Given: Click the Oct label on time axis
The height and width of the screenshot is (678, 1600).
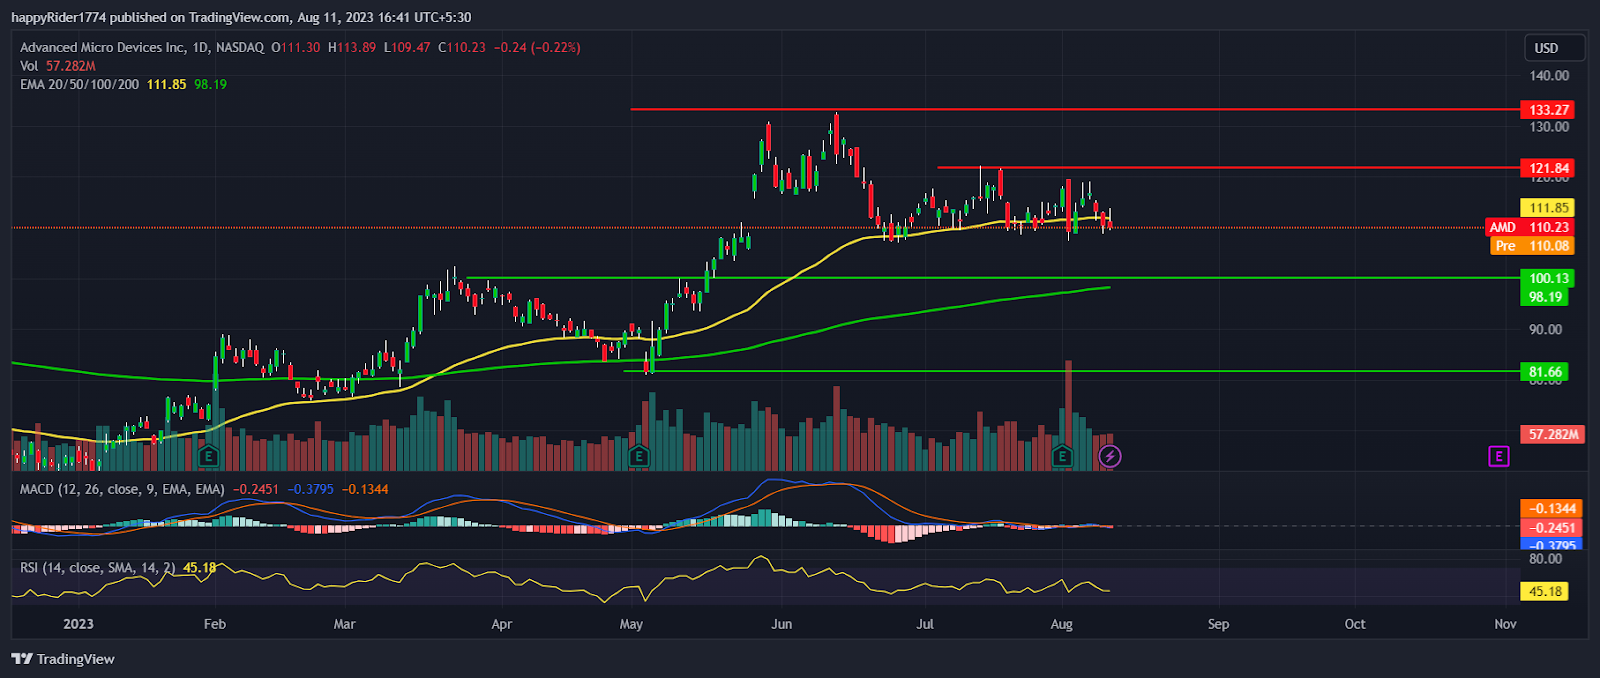Looking at the screenshot, I should tap(1355, 624).
